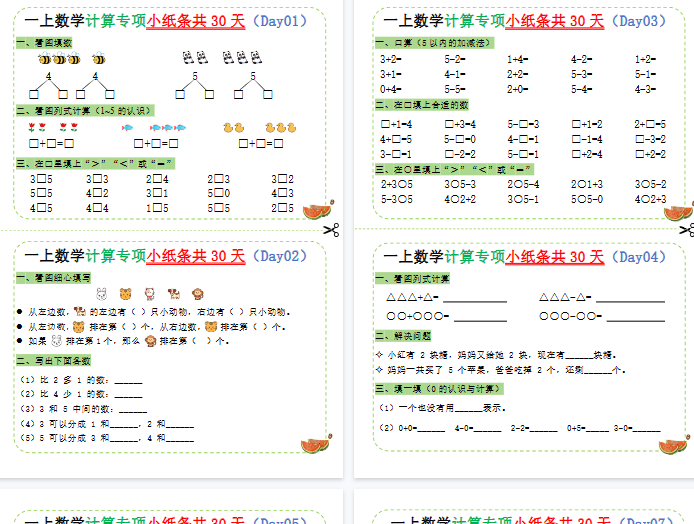Click the heading '三、填一填（0的认识与计算）'
This screenshot has width=694, height=524.
click(x=440, y=389)
